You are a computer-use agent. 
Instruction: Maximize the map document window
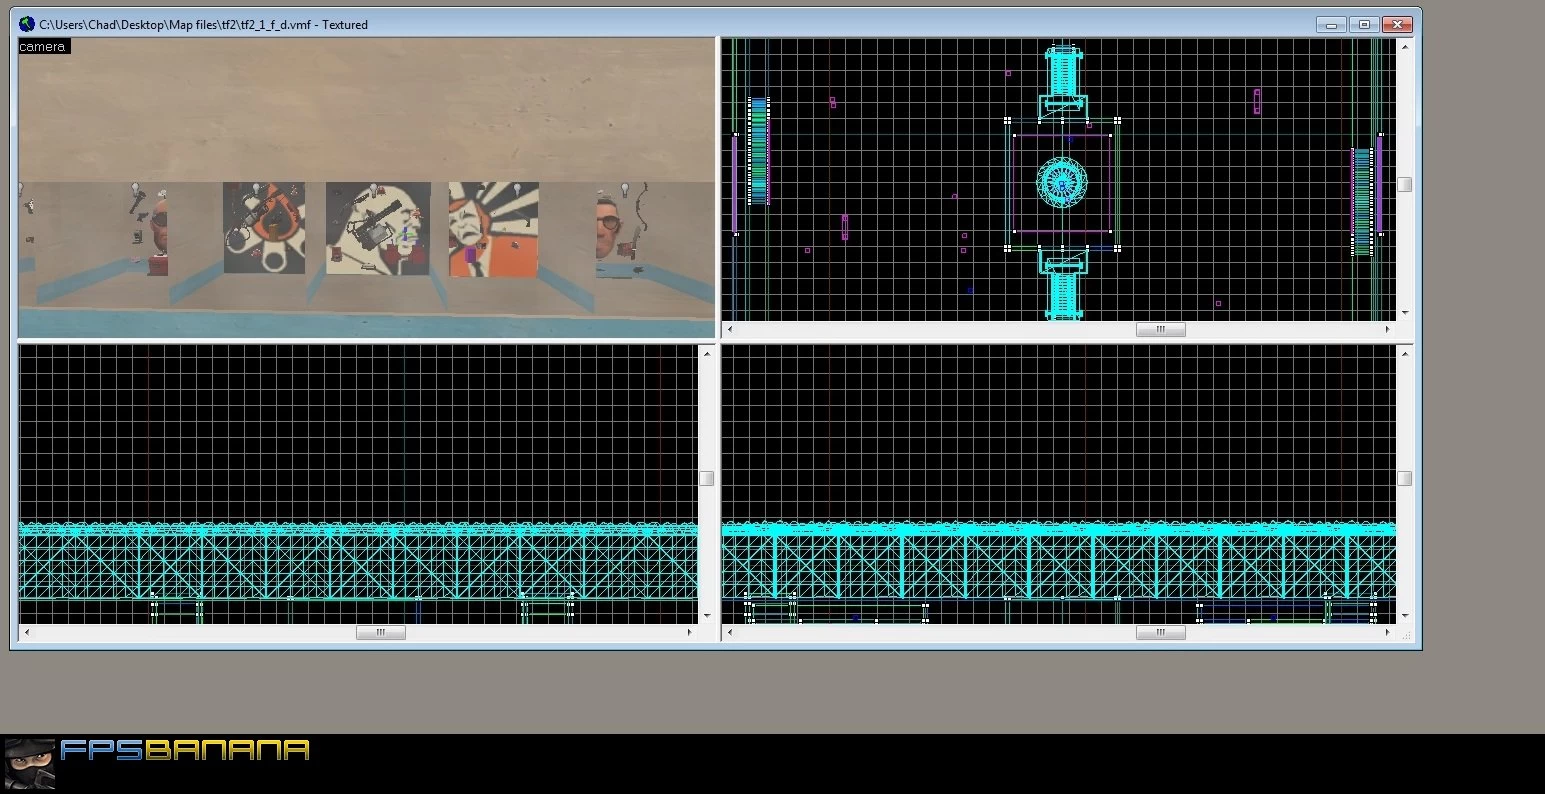tap(1363, 24)
